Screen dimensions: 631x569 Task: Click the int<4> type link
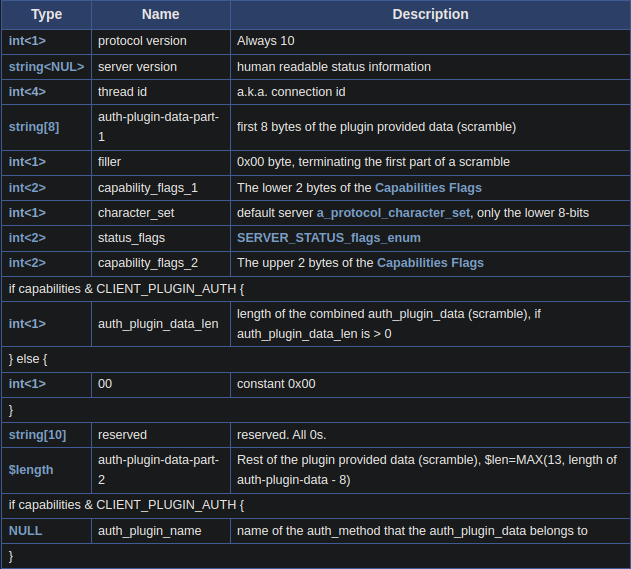[x=27, y=92]
